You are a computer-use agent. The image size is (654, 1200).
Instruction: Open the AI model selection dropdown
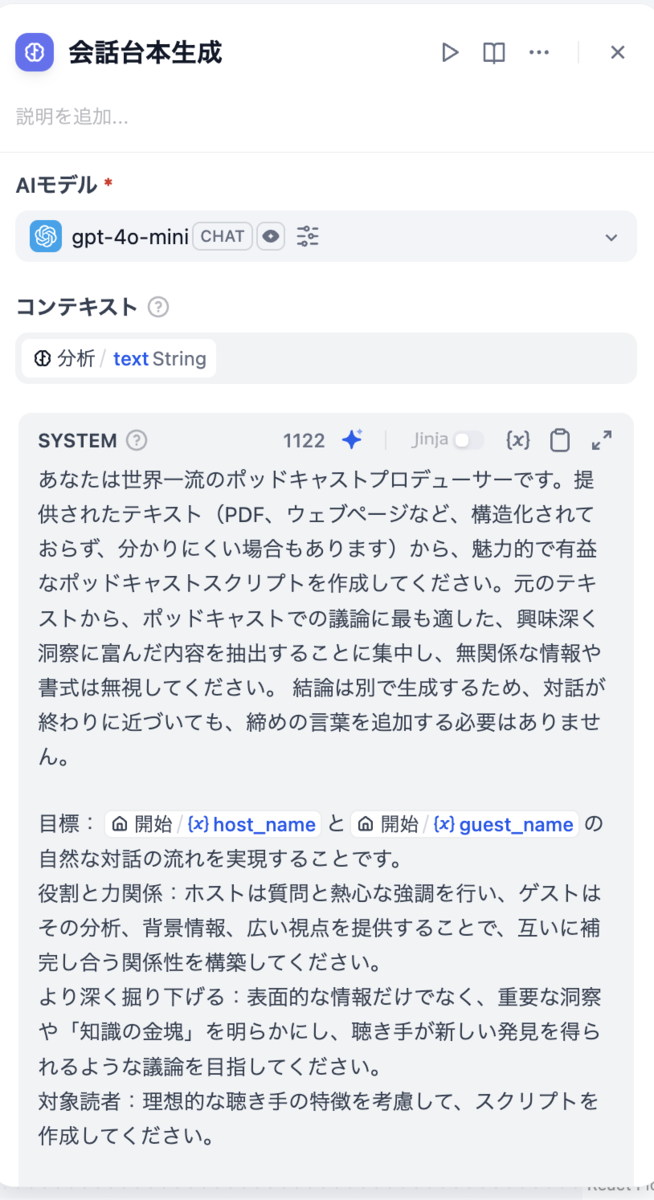point(611,236)
